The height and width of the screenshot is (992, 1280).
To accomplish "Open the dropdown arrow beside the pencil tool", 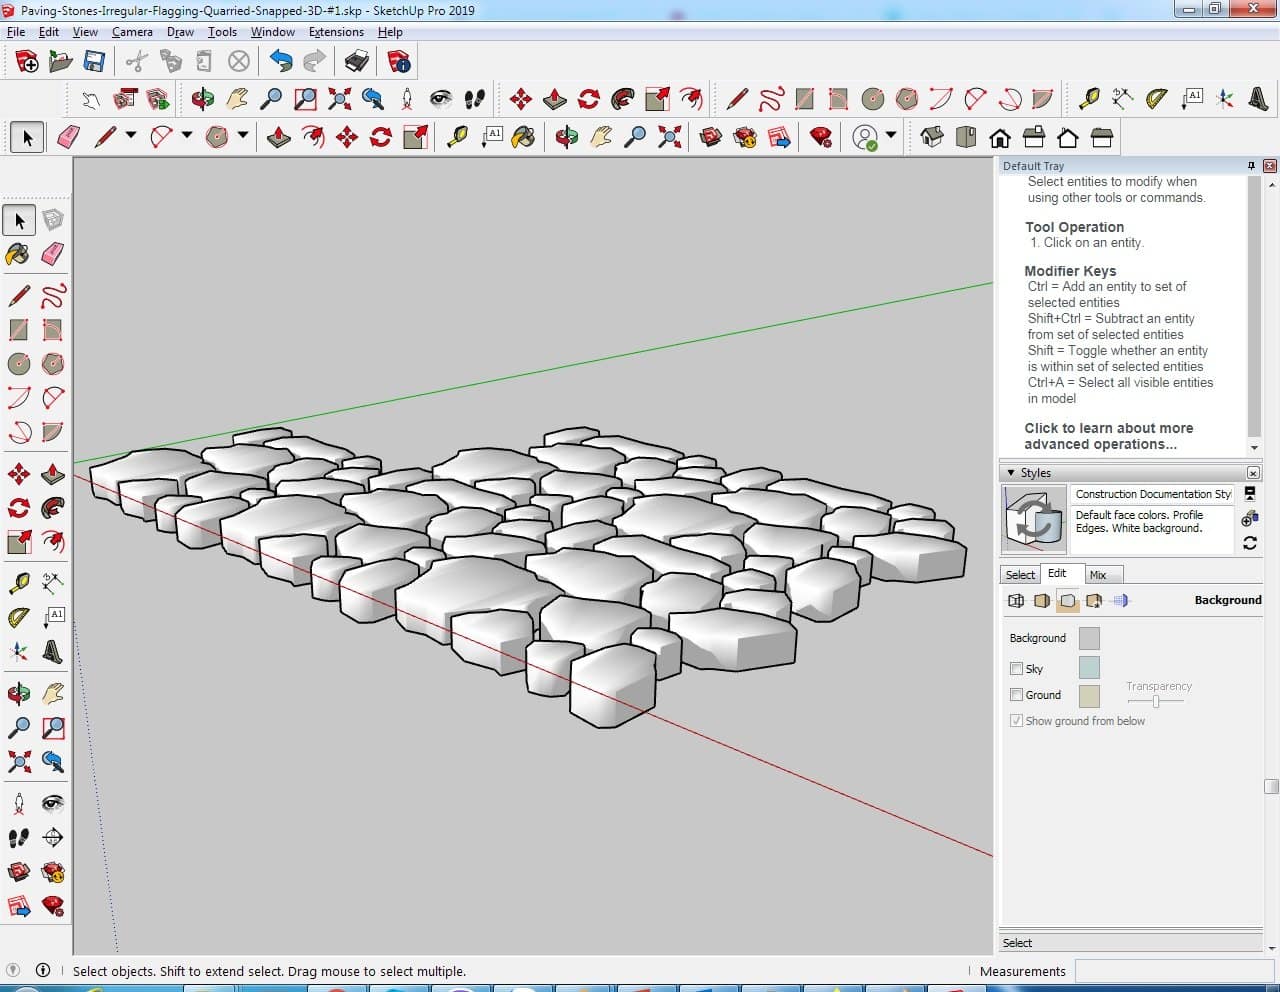I will coord(130,136).
